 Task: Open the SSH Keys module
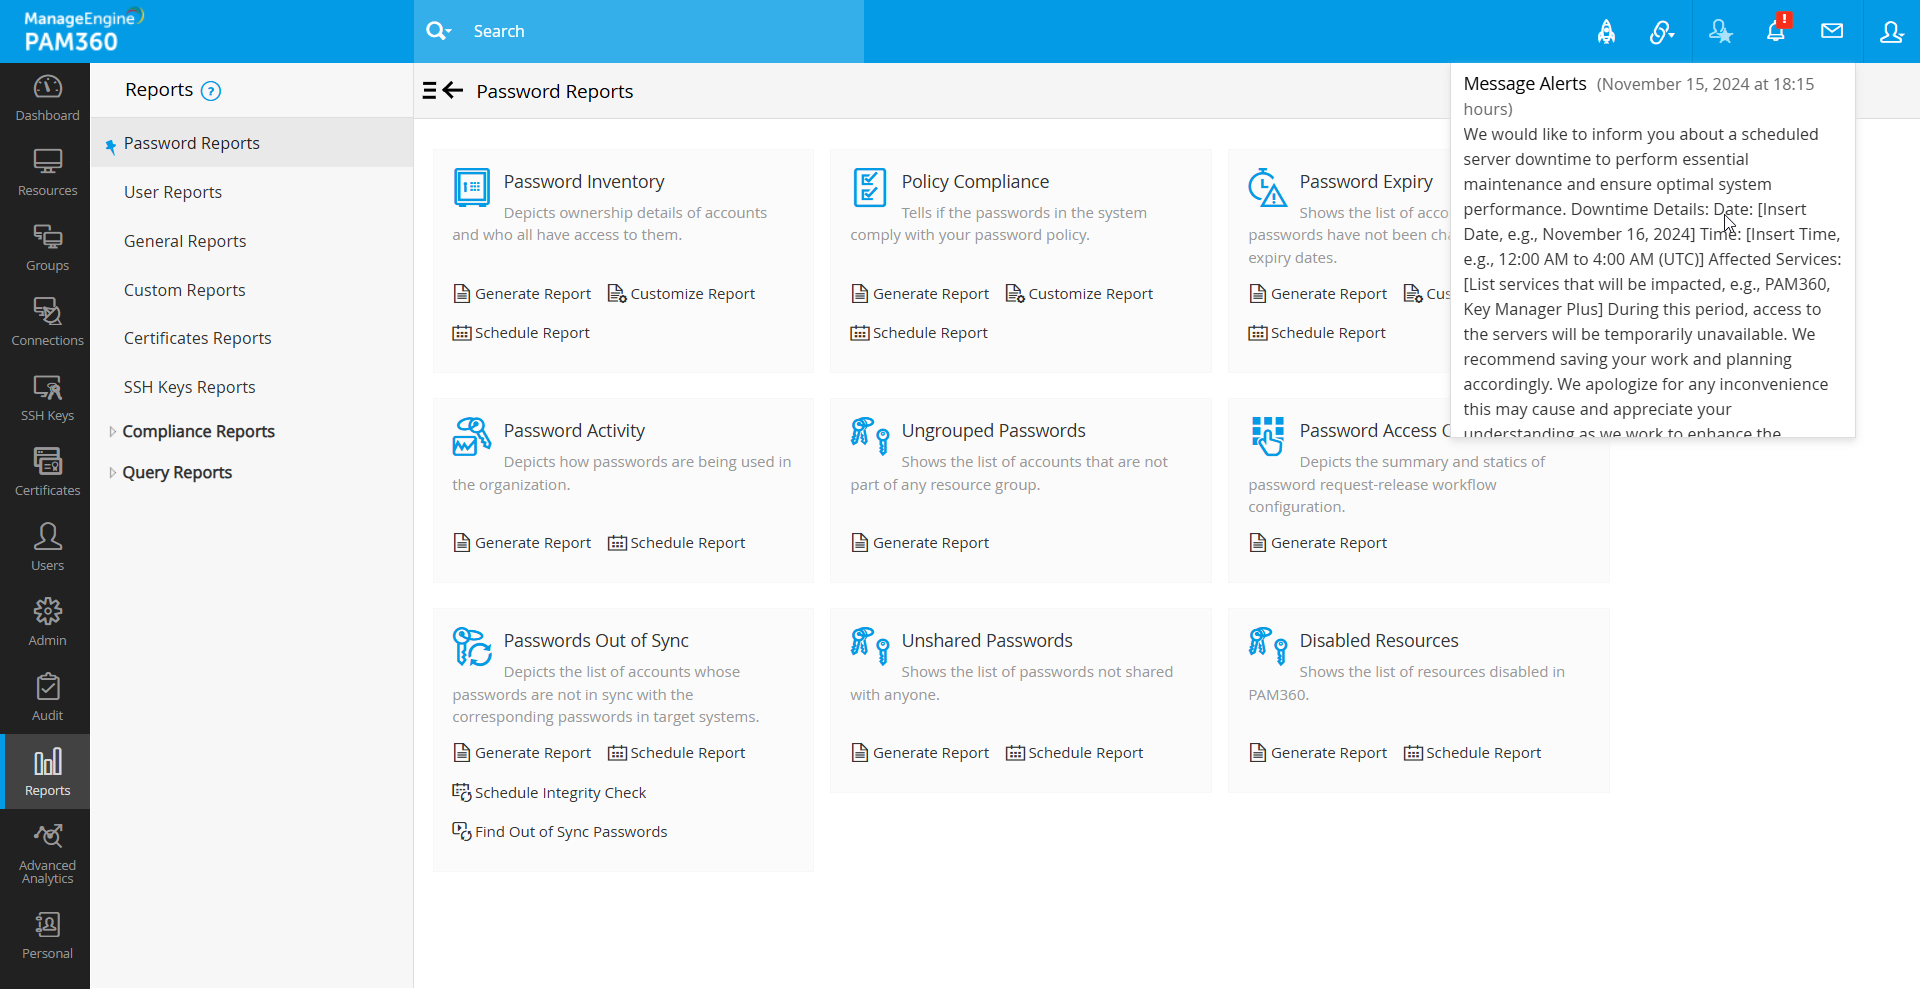click(47, 398)
